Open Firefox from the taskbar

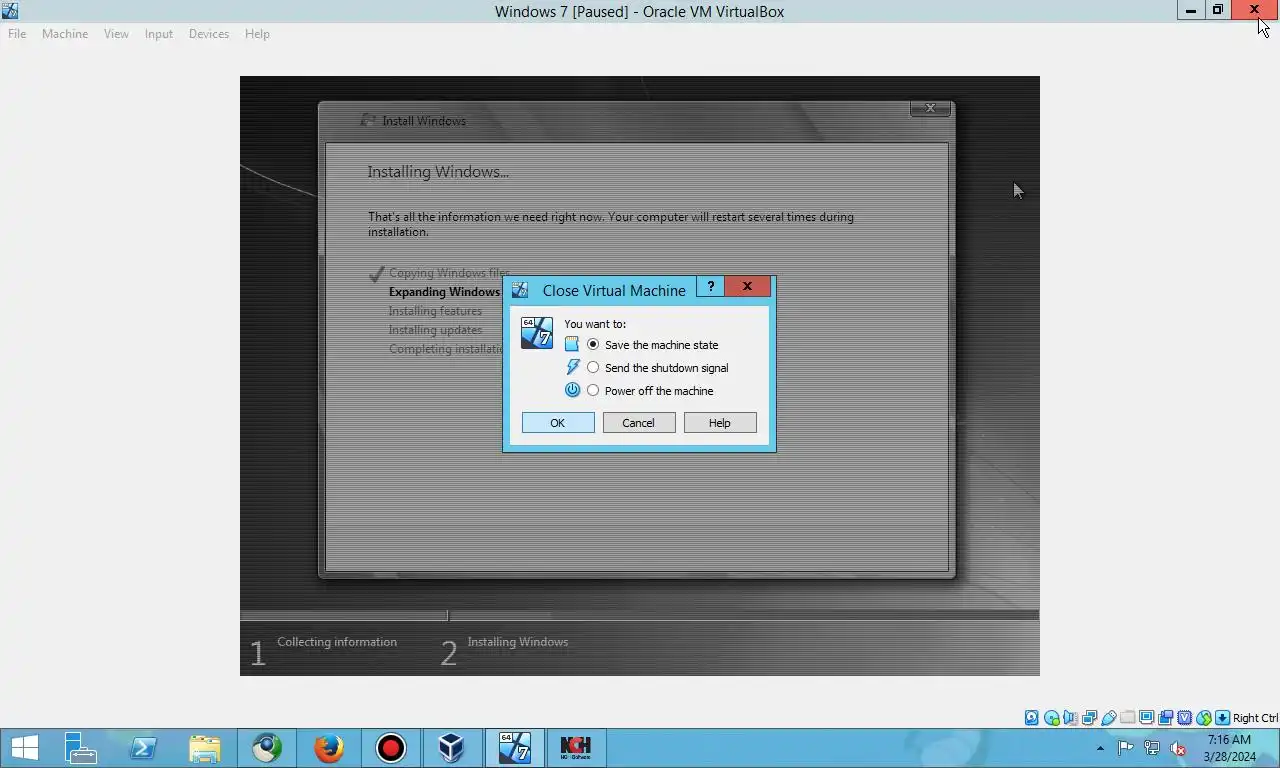click(329, 748)
